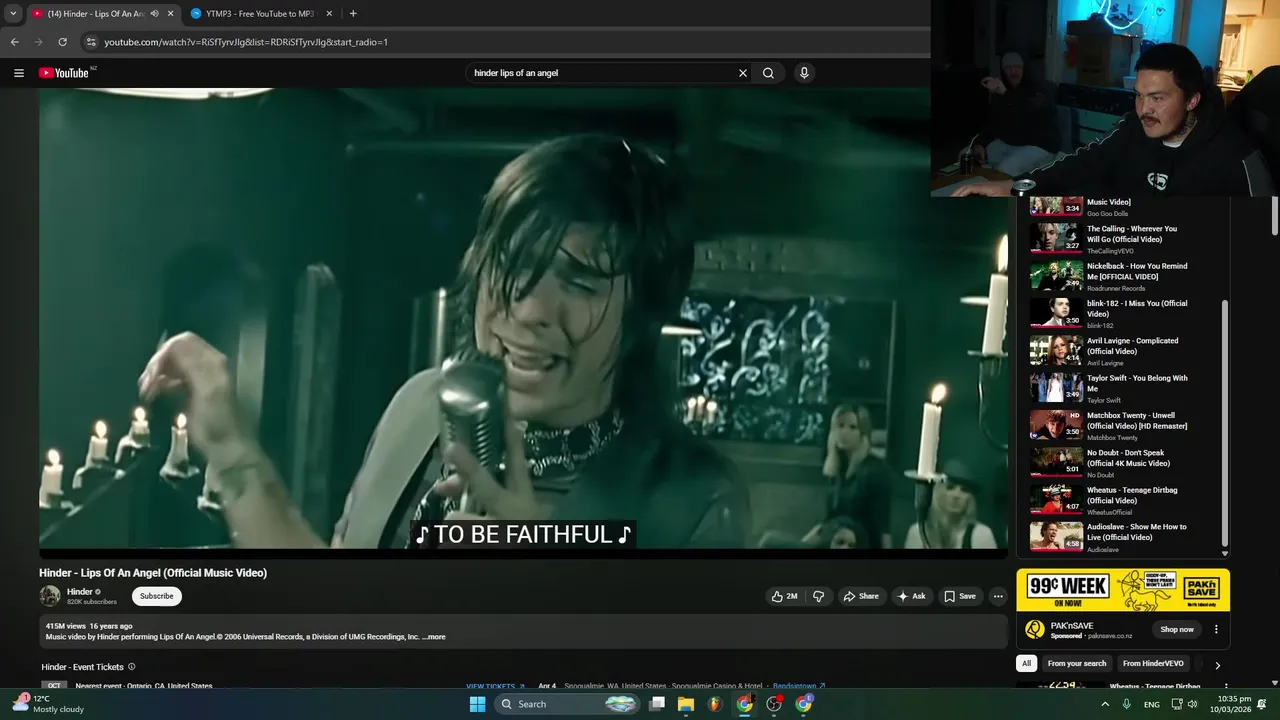Clear the search box with X

click(x=743, y=73)
